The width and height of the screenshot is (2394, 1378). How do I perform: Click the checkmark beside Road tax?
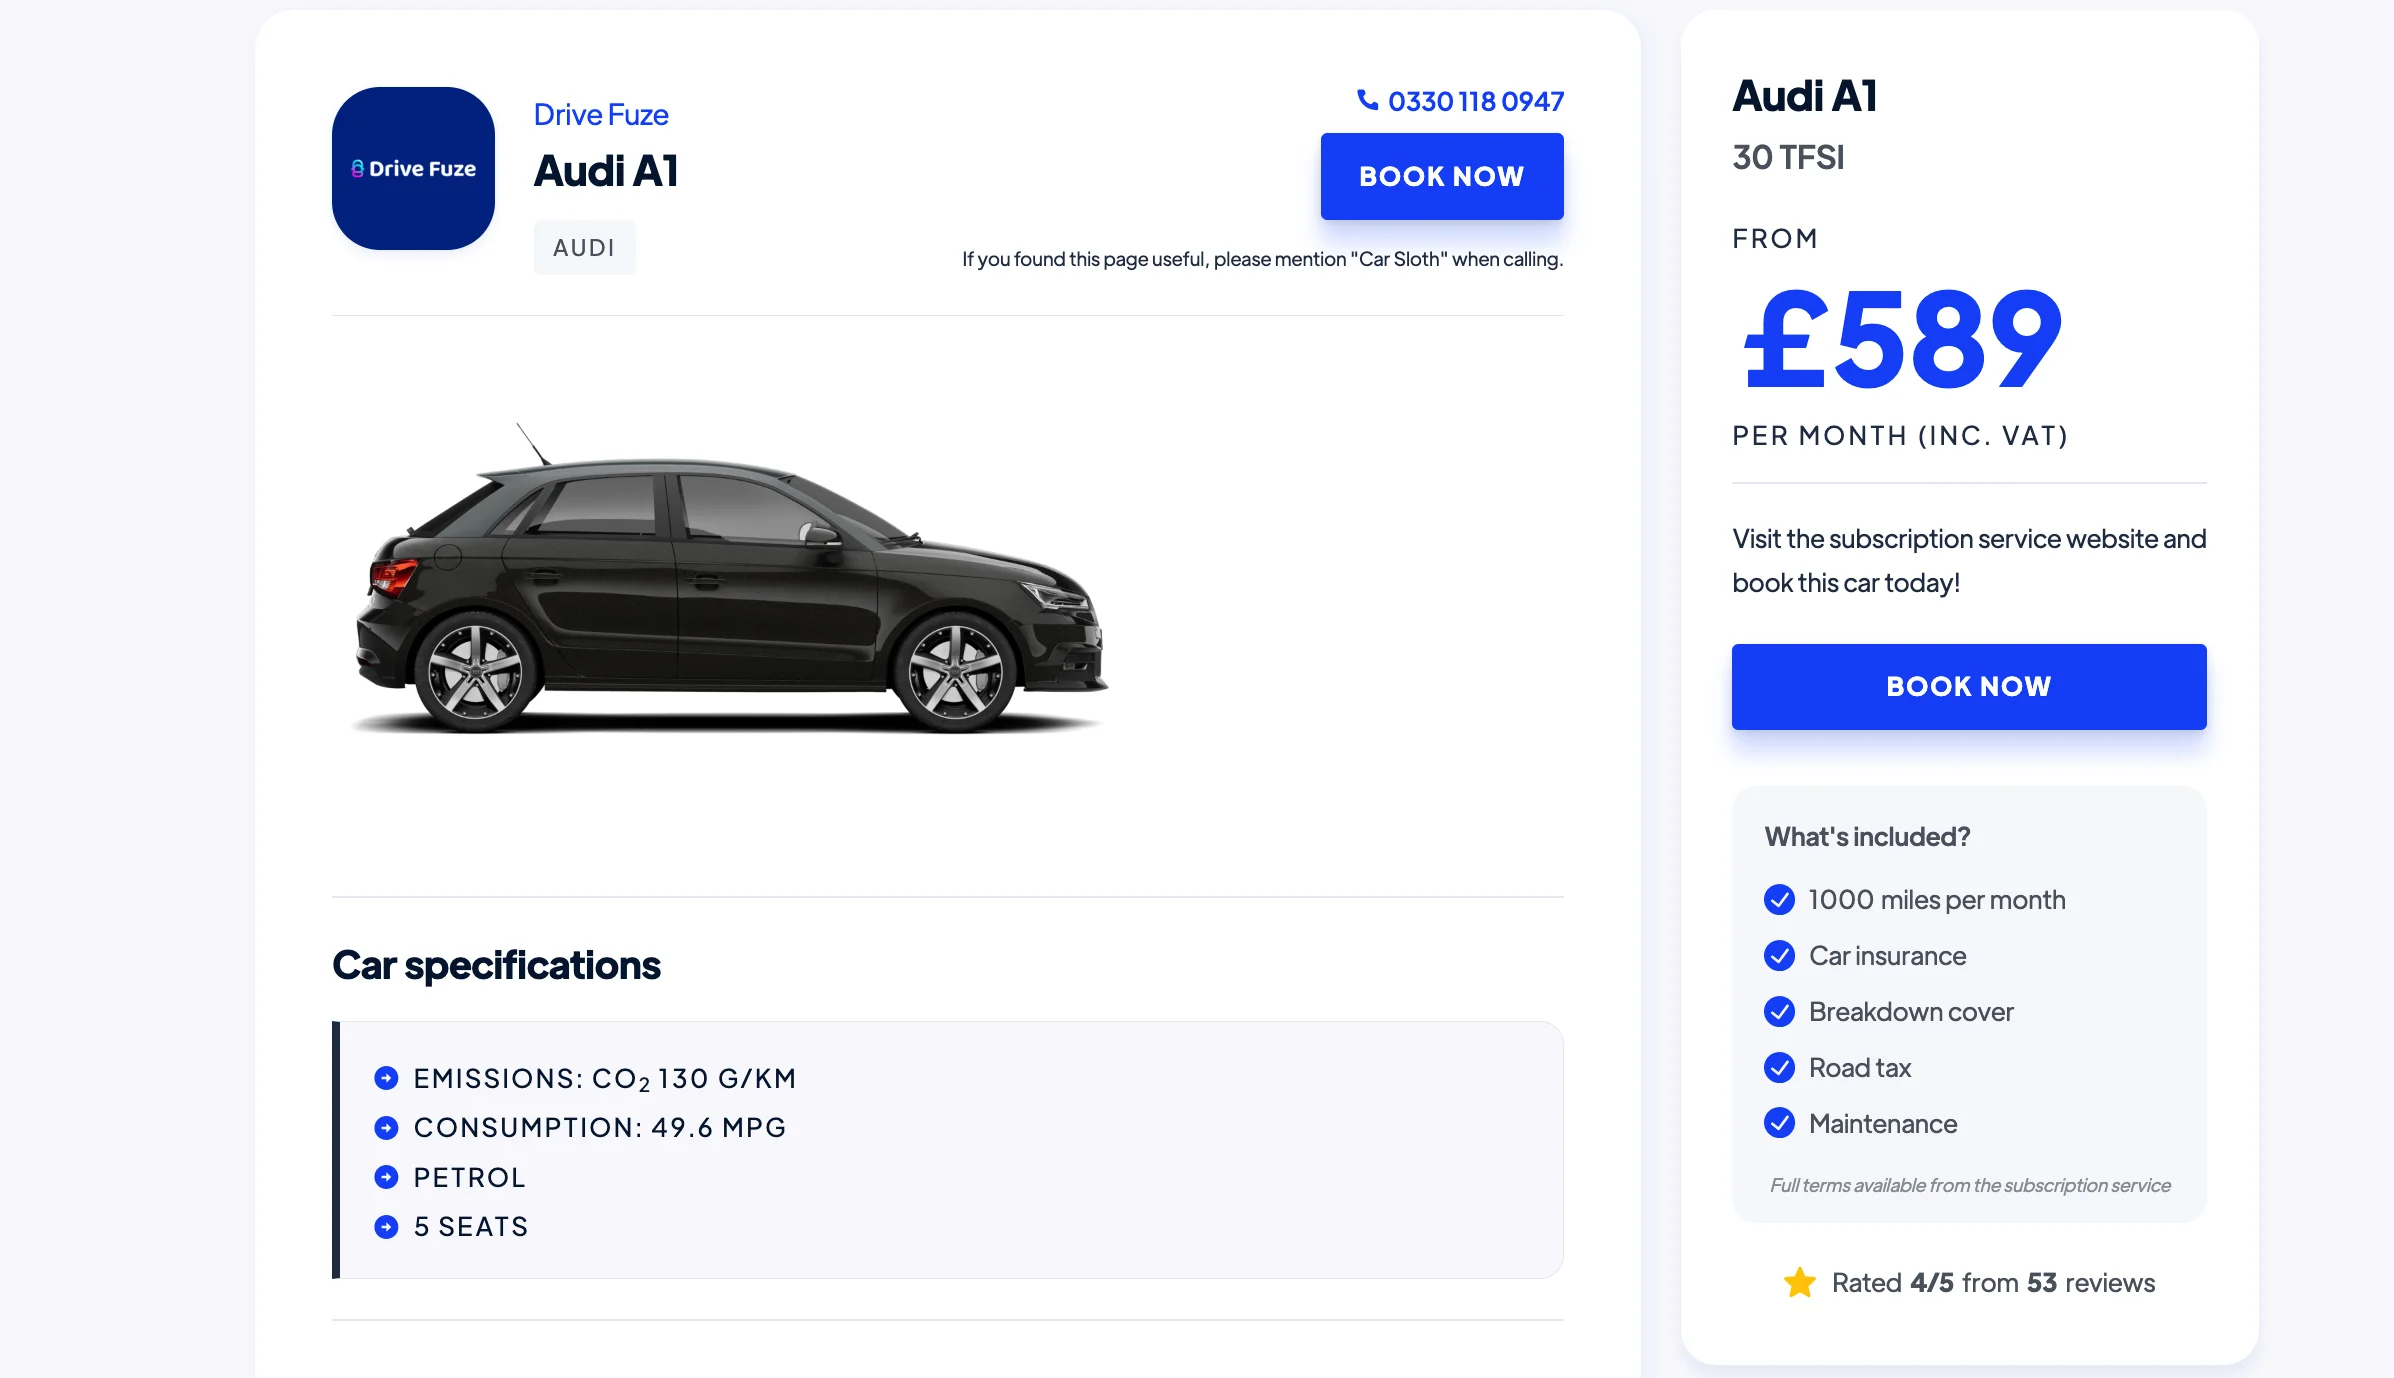[x=1779, y=1068]
